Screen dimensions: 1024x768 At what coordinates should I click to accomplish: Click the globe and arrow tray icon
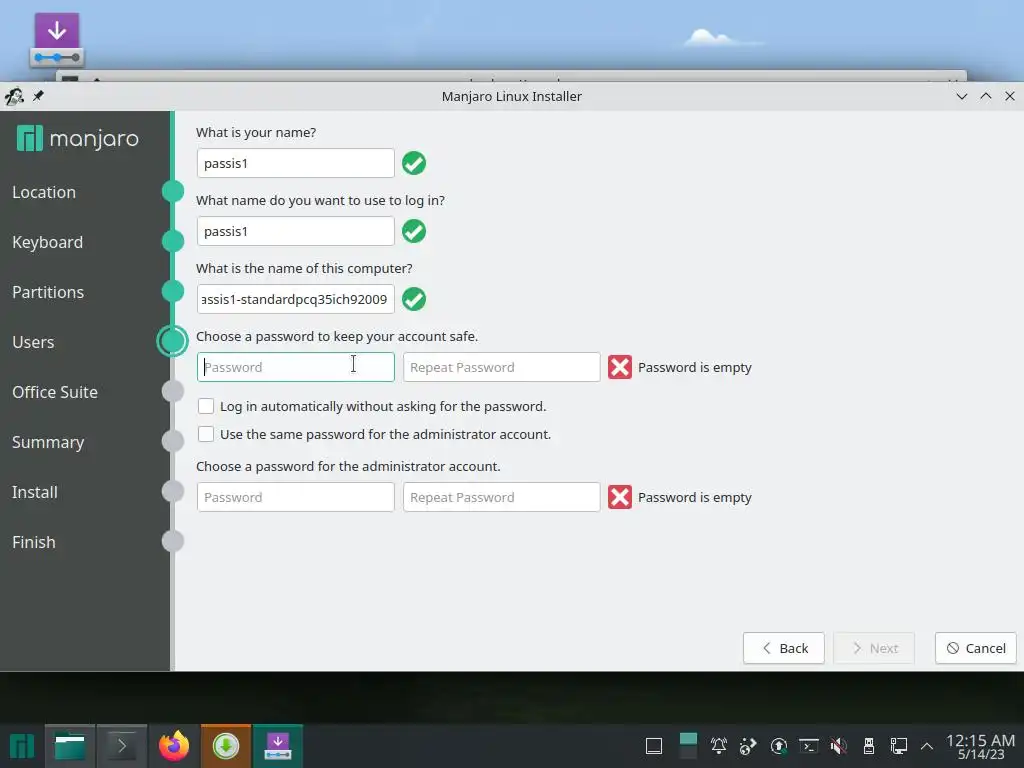(748, 746)
